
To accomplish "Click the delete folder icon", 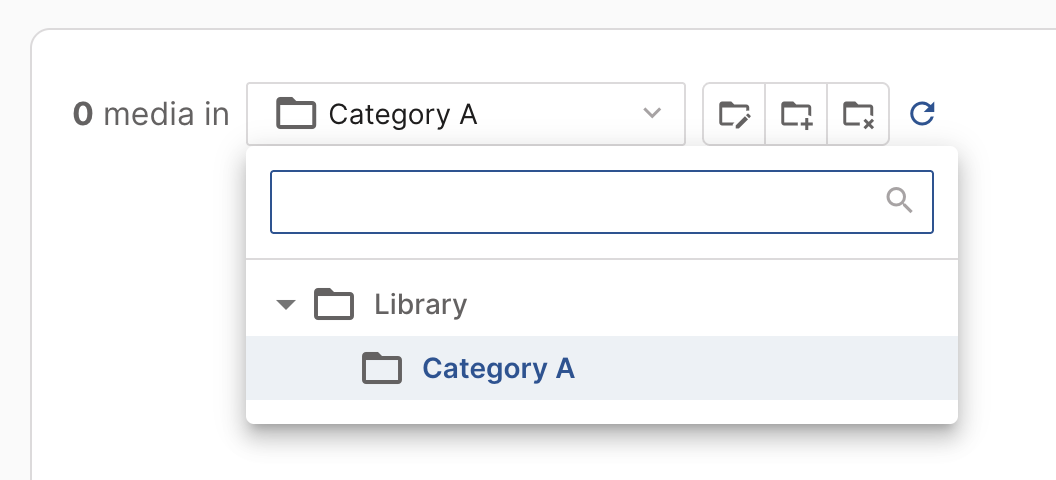I will (858, 114).
